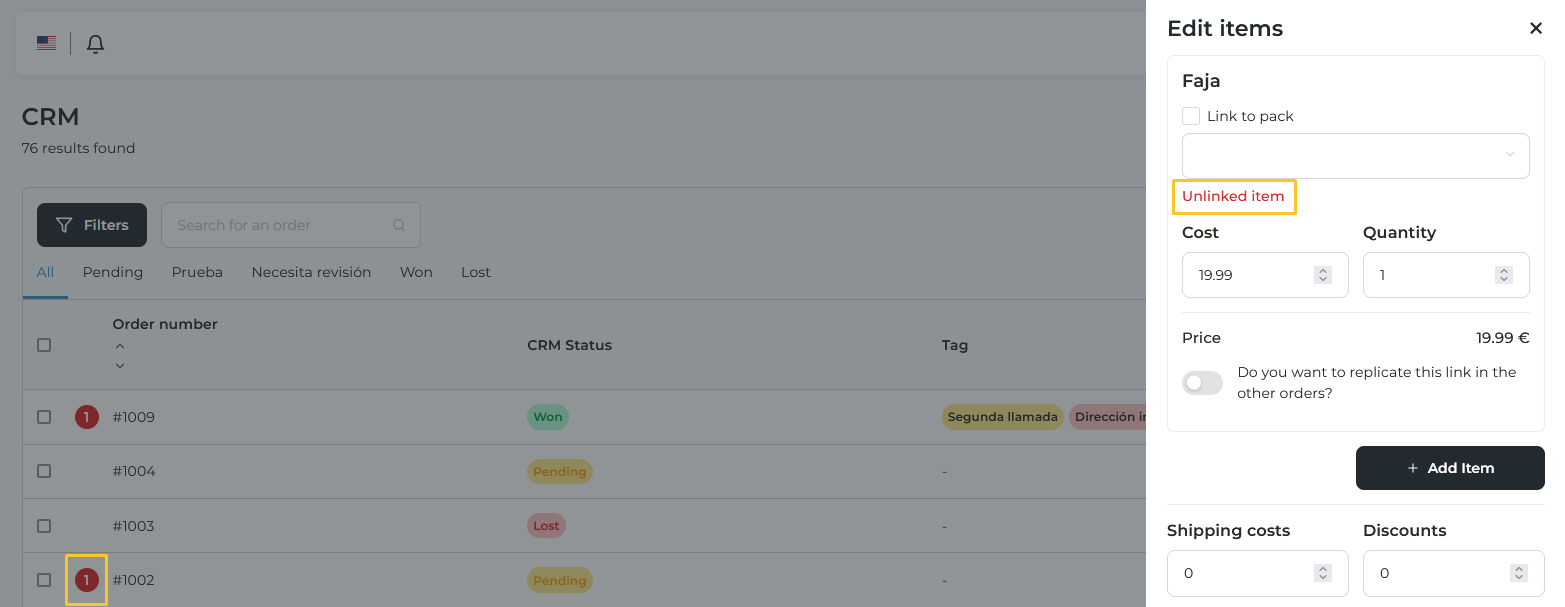Select the checkbox for order #1004
The height and width of the screenshot is (607, 1565).
coord(44,471)
